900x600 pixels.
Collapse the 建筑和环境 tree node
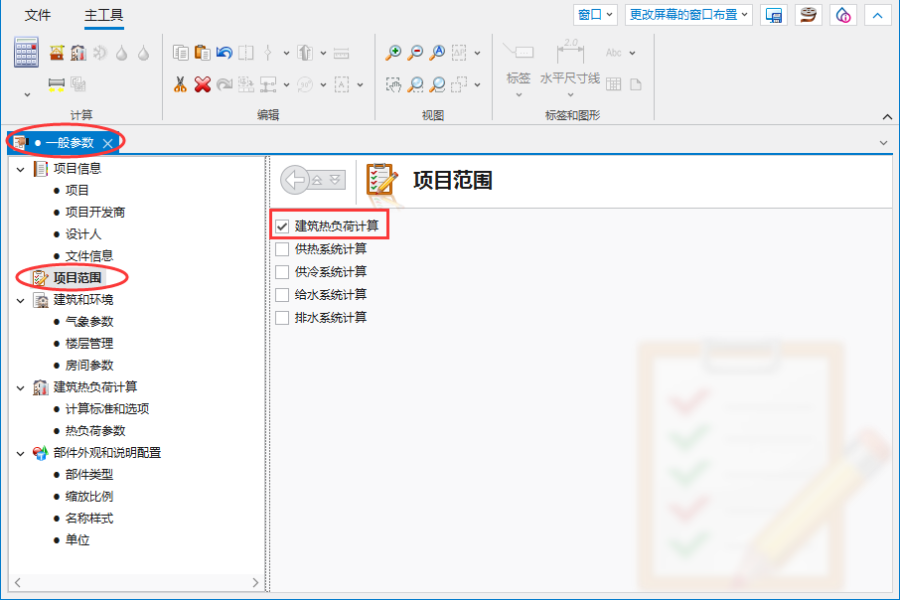(x=21, y=300)
